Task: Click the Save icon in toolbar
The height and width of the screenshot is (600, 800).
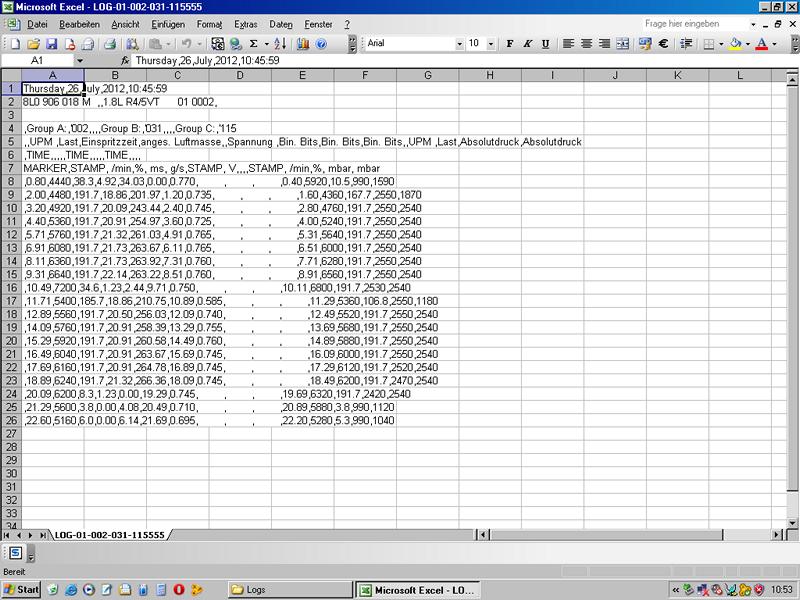Action: (x=51, y=44)
